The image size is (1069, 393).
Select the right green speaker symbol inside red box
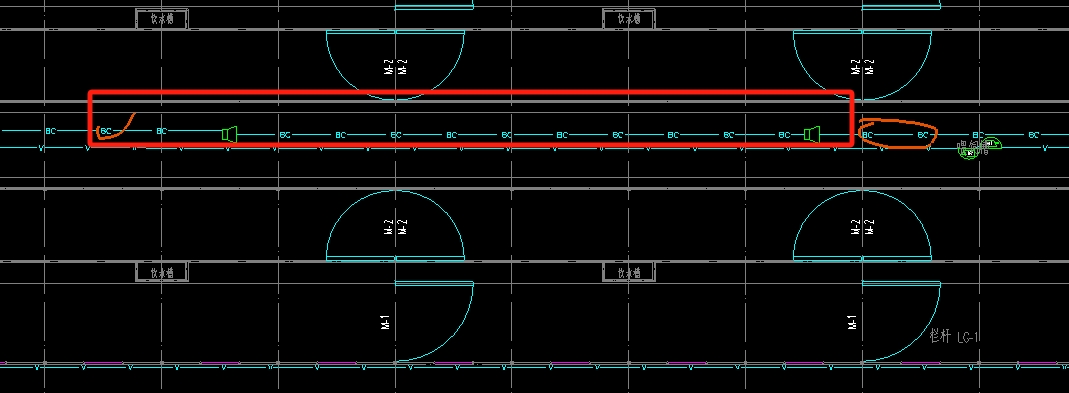(811, 134)
